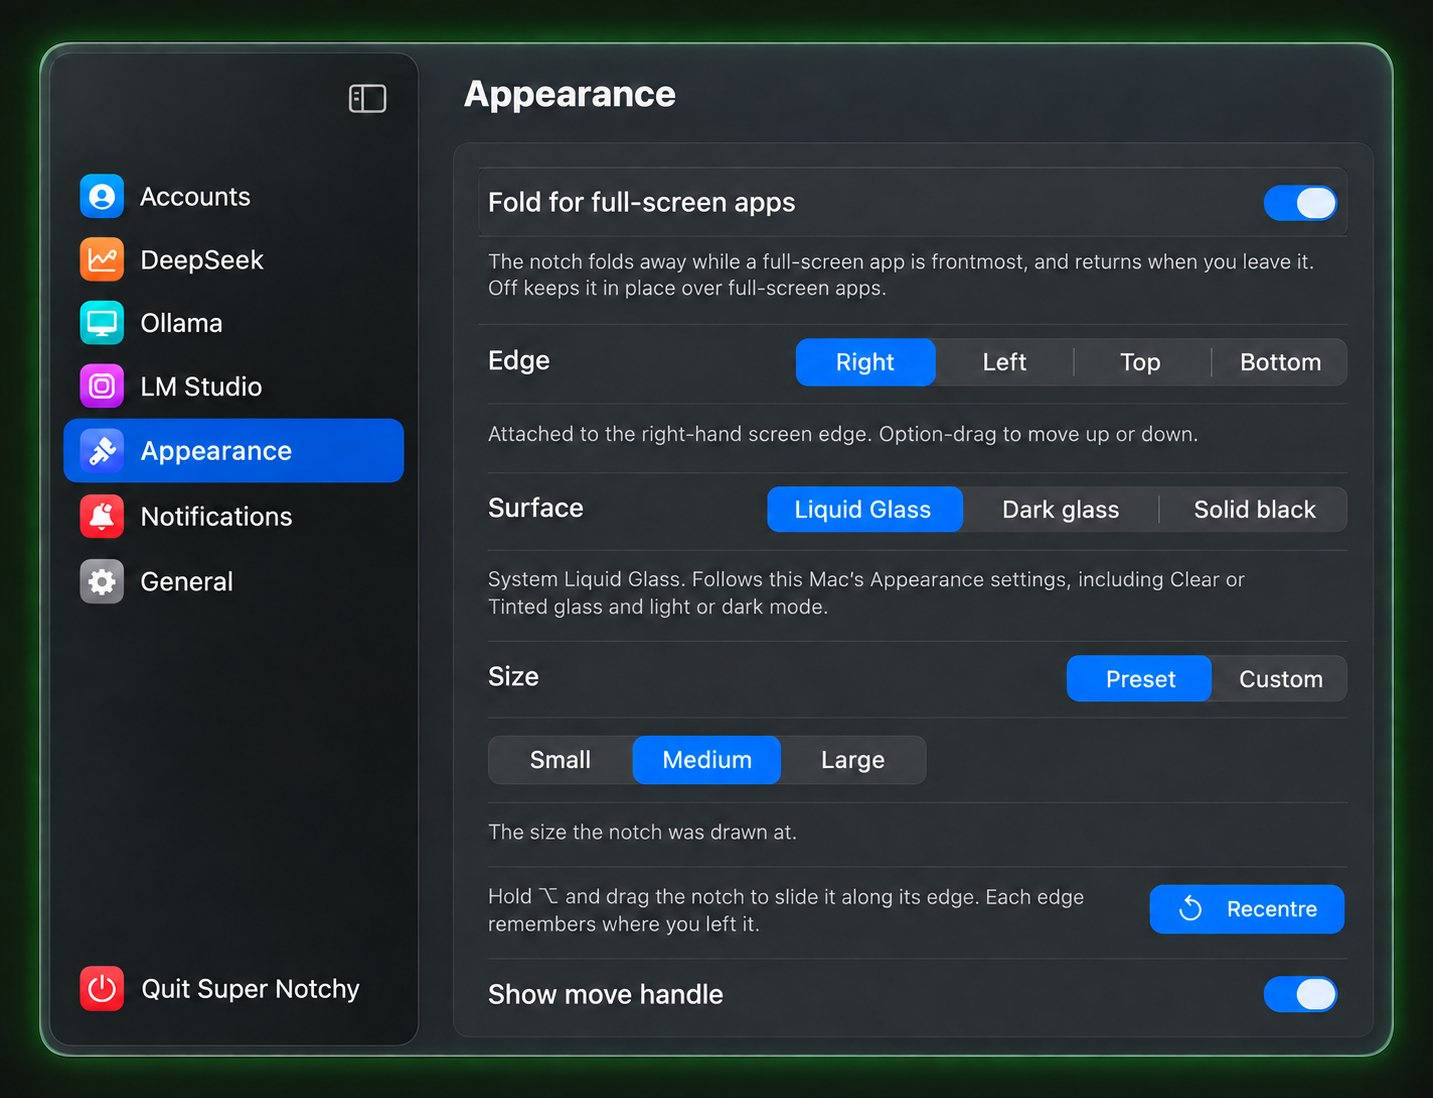The image size is (1433, 1098).
Task: Select the Appearance sidebar item
Action: (234, 451)
